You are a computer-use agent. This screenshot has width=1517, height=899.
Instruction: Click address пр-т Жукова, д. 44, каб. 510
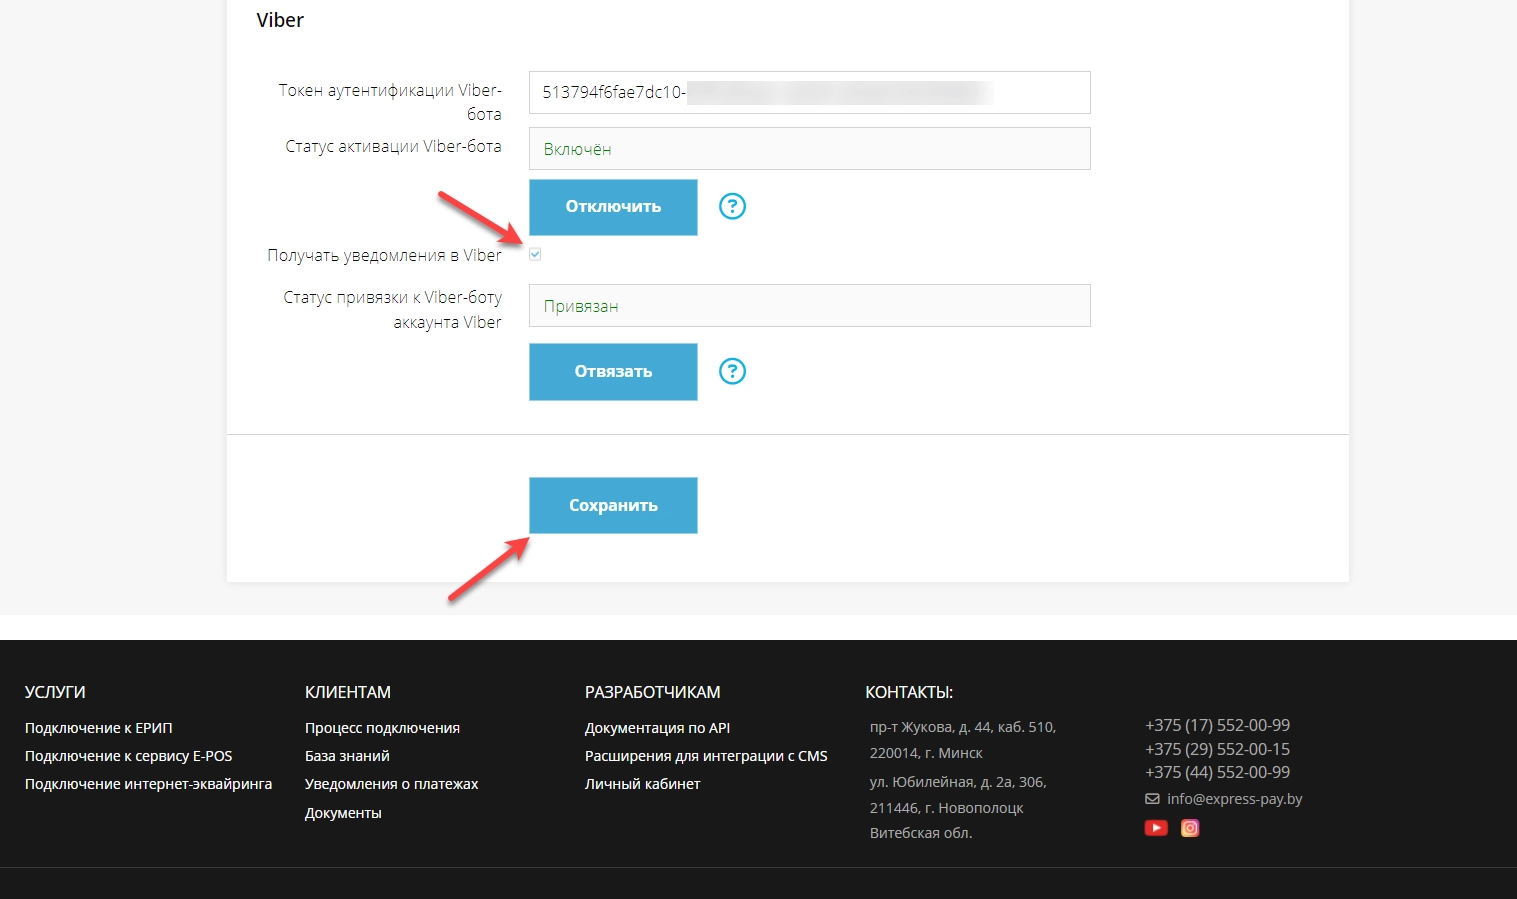coord(963,727)
